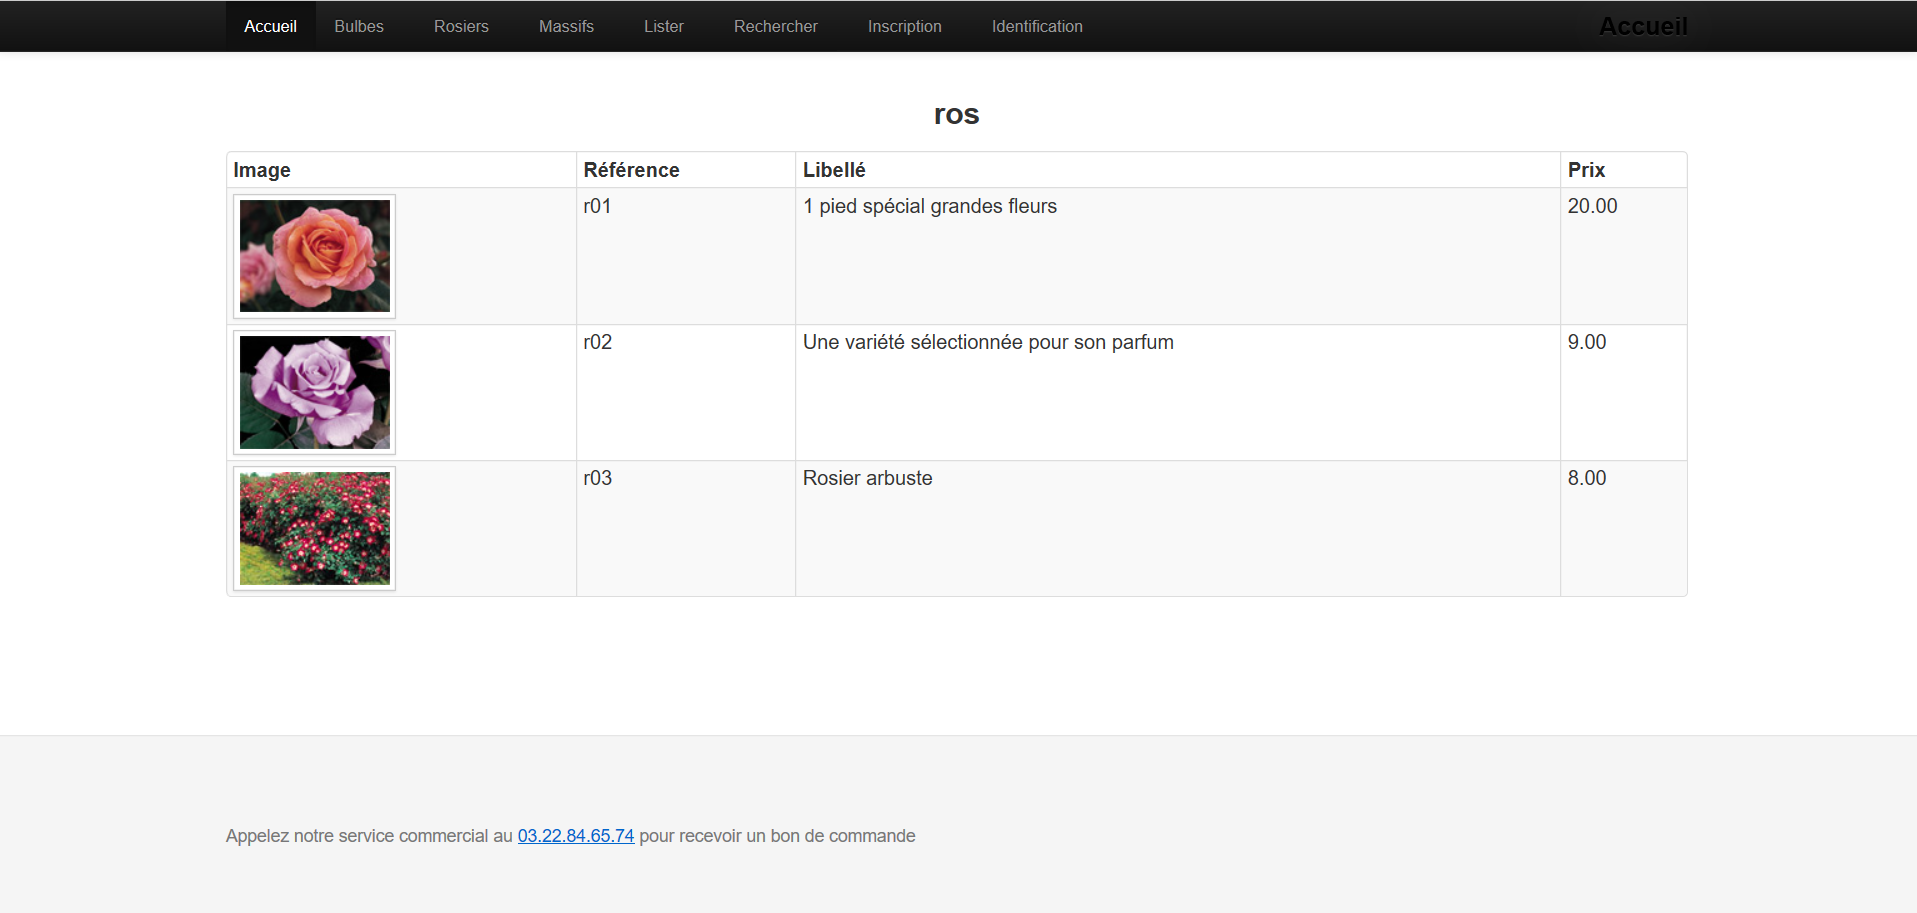The height and width of the screenshot is (913, 1917).
Task: Open the Rechercher page
Action: coord(775,26)
